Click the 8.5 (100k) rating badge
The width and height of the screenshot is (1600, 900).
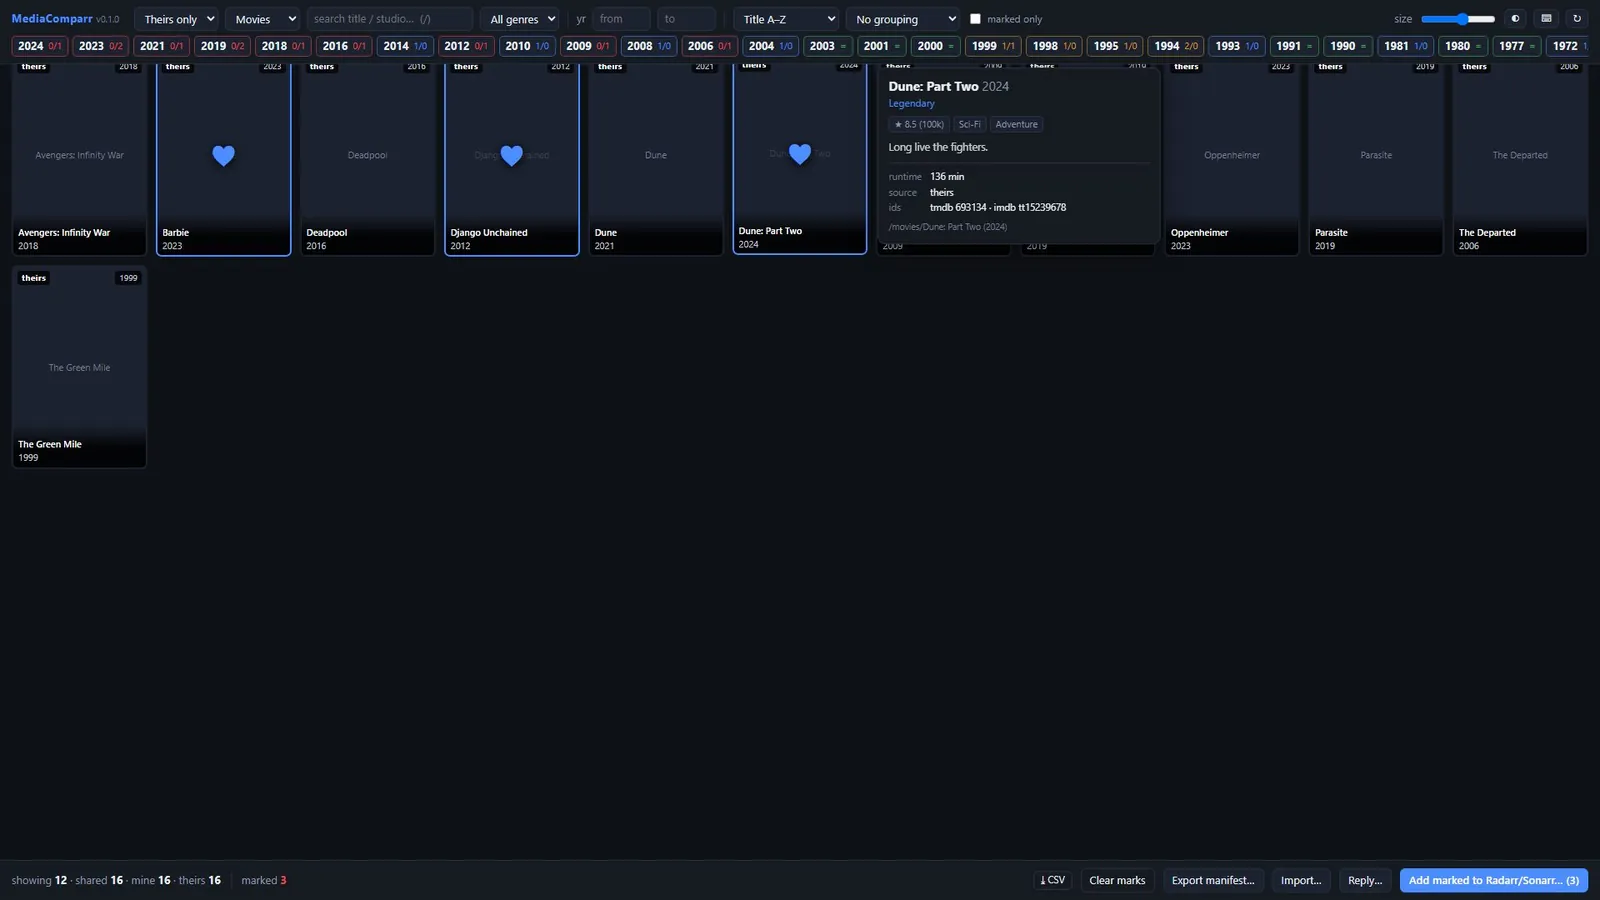[919, 125]
